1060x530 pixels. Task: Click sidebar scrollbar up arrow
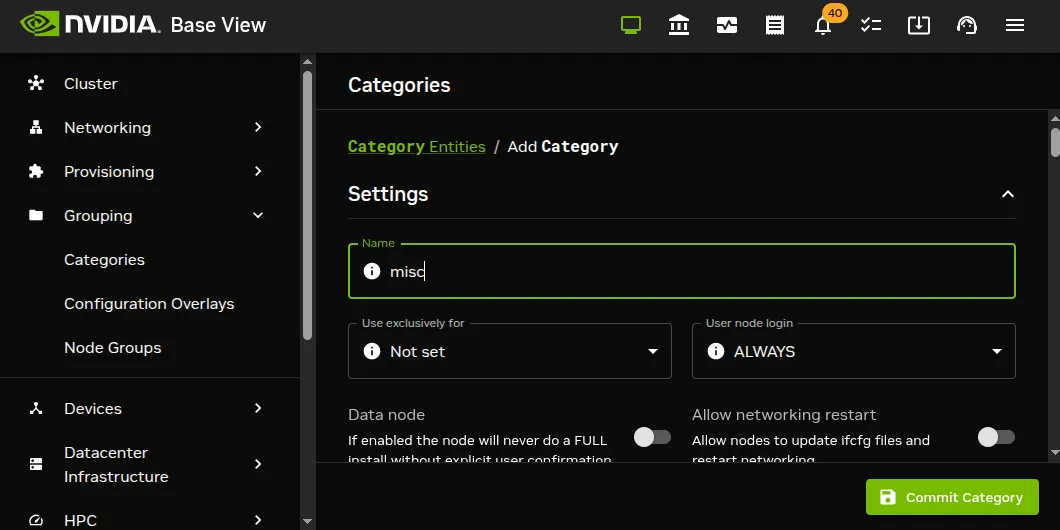[308, 62]
